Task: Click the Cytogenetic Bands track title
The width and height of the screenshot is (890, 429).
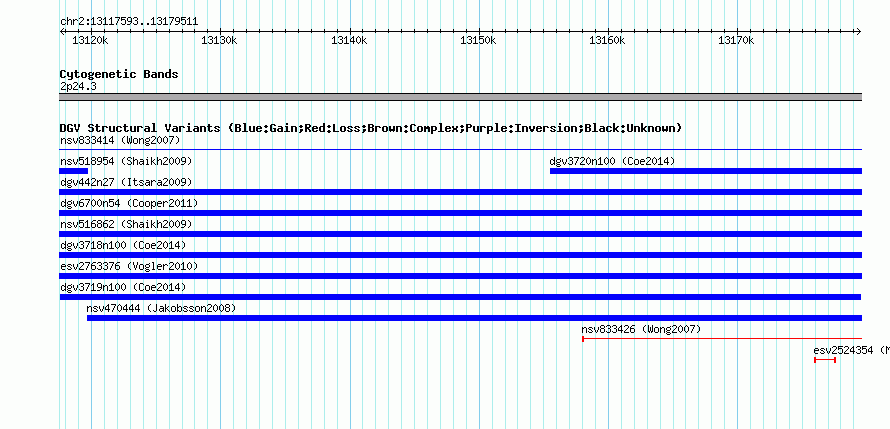Action: point(119,74)
